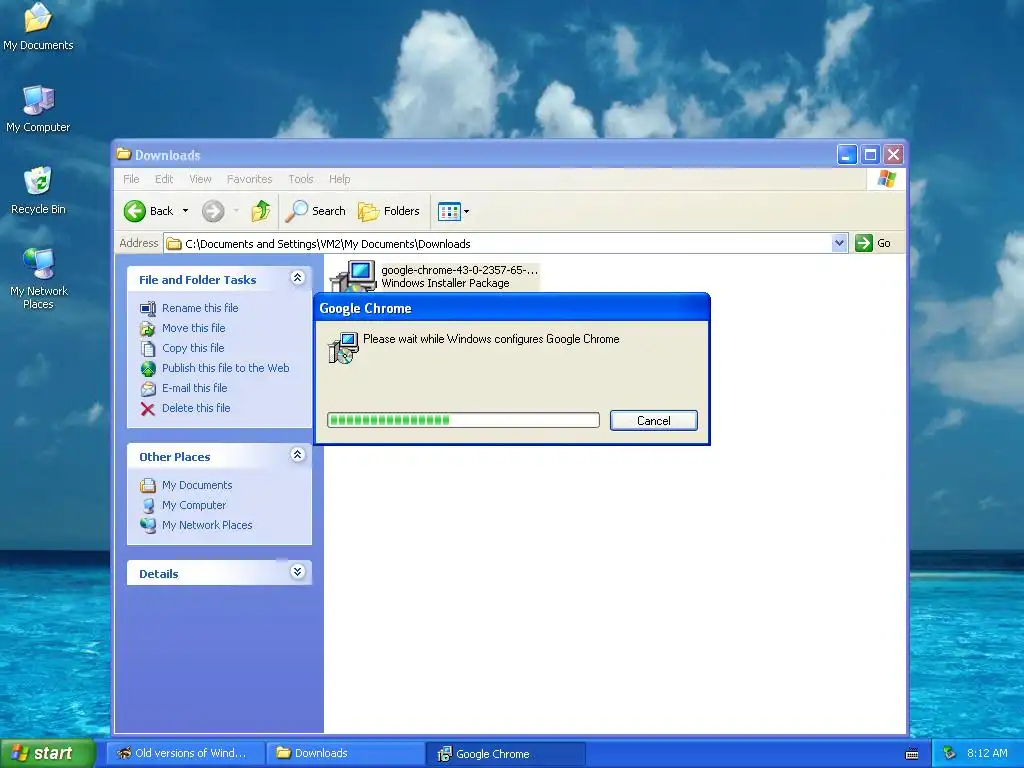Click Publish this file to the Web
The image size is (1024, 768).
pyautogui.click(x=225, y=368)
